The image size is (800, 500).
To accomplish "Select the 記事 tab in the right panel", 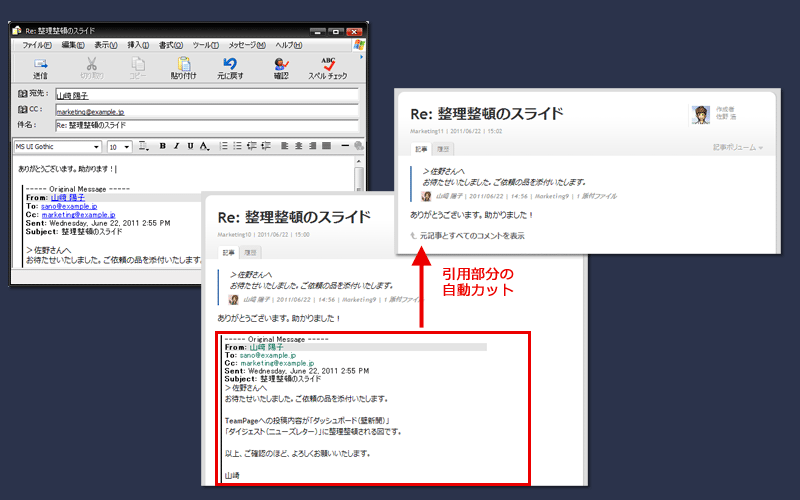I will tap(421, 149).
